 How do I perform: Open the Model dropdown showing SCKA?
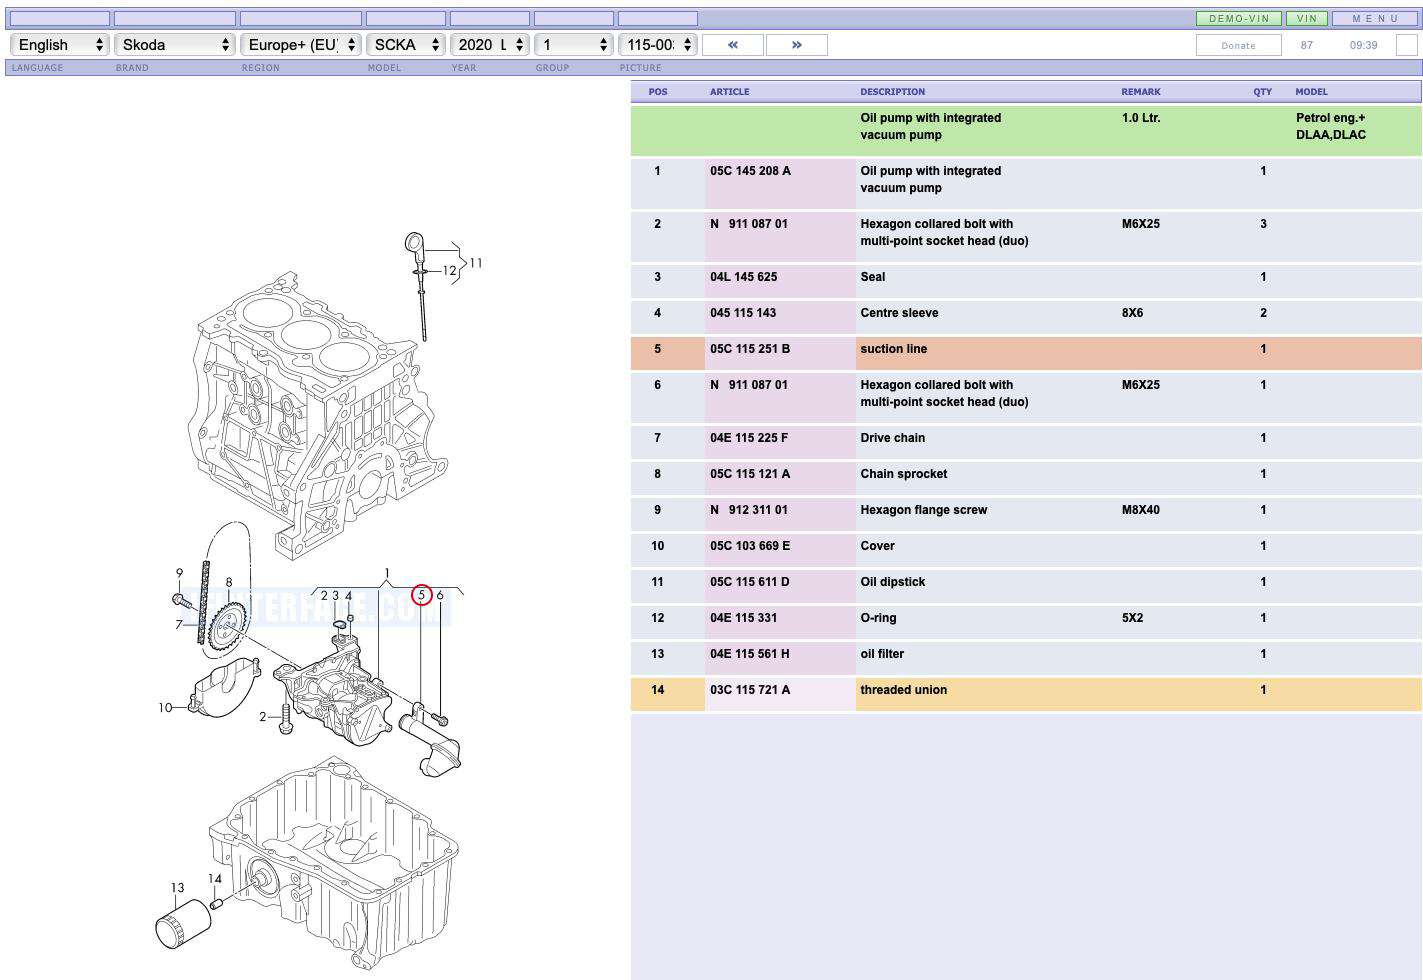(405, 45)
